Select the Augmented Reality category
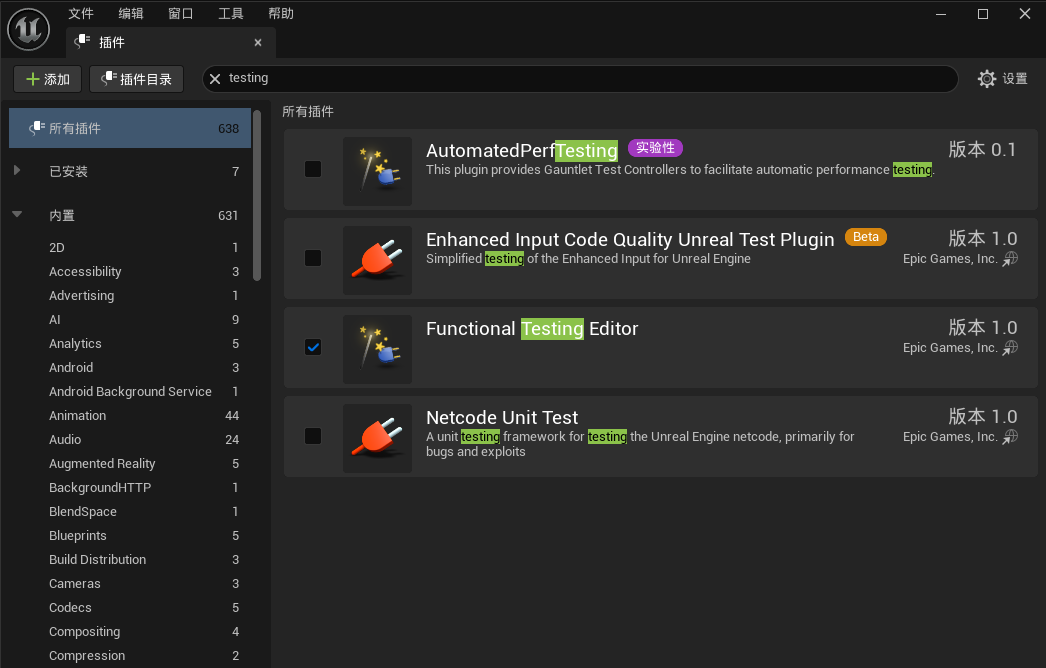Screen dimensions: 1046x668 (130, 464)
